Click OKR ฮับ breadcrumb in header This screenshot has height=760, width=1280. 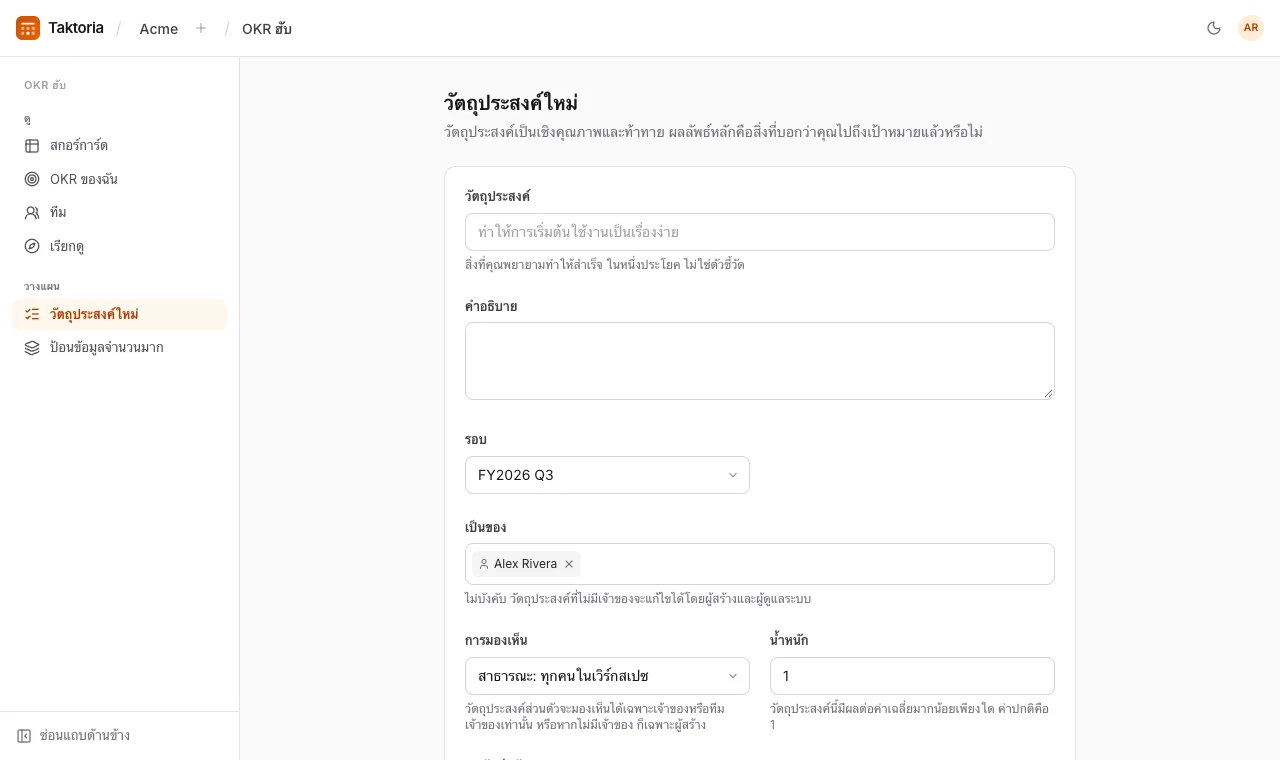(x=267, y=29)
